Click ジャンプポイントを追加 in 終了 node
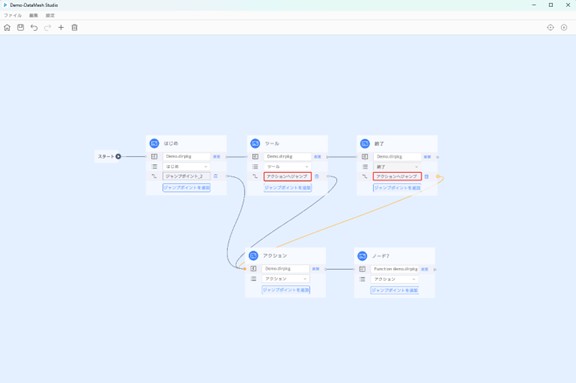This screenshot has height=383, width=576. point(397,188)
